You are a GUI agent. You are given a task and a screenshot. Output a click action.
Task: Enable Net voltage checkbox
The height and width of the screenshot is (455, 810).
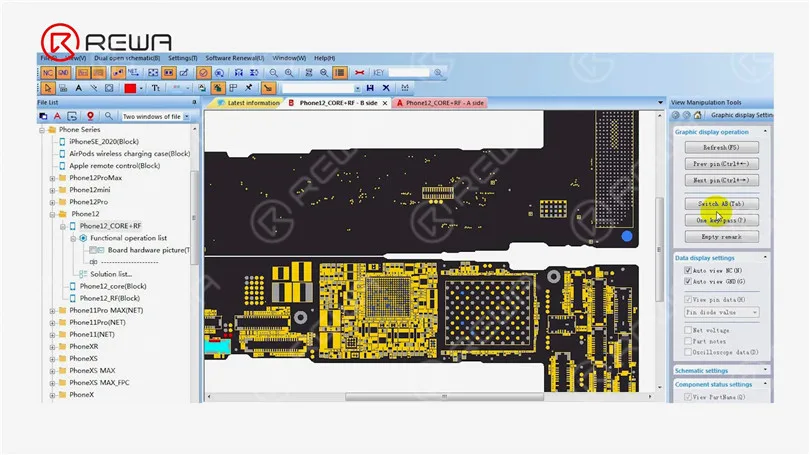click(x=688, y=330)
